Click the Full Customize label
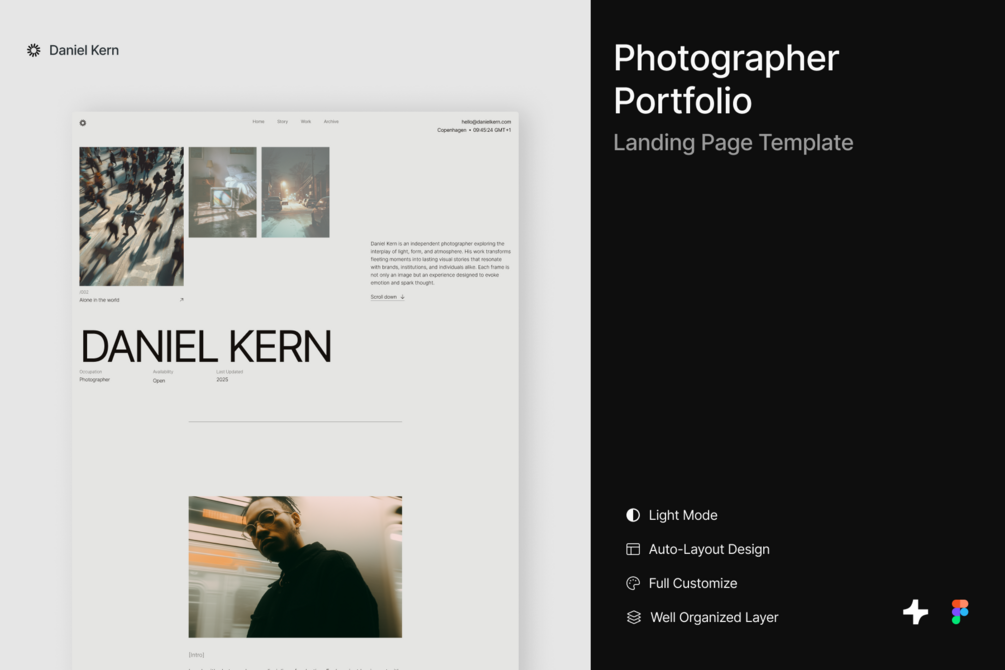This screenshot has height=670, width=1005. click(693, 583)
